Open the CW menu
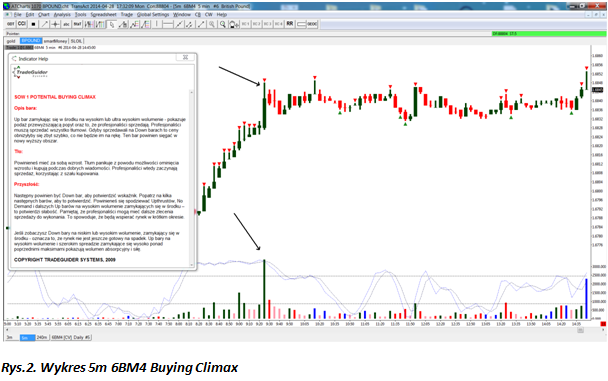 point(209,15)
